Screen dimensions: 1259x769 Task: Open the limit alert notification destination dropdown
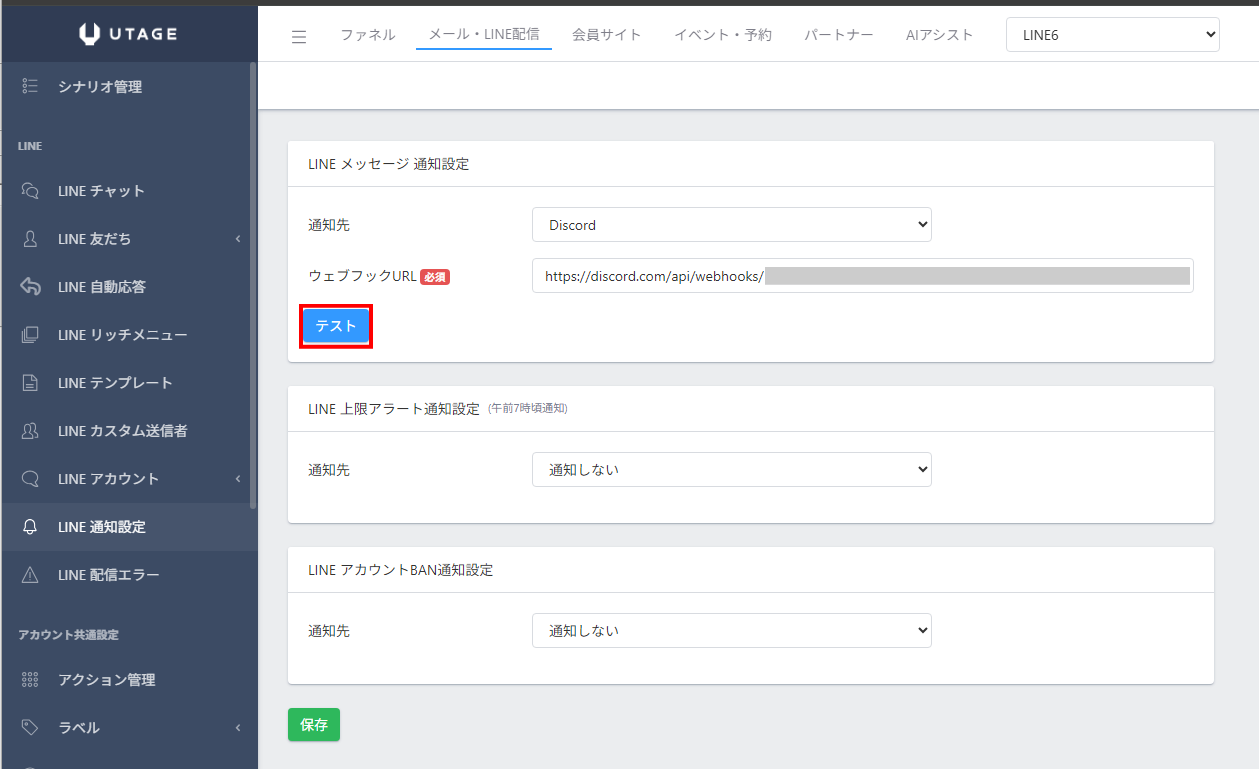[731, 469]
